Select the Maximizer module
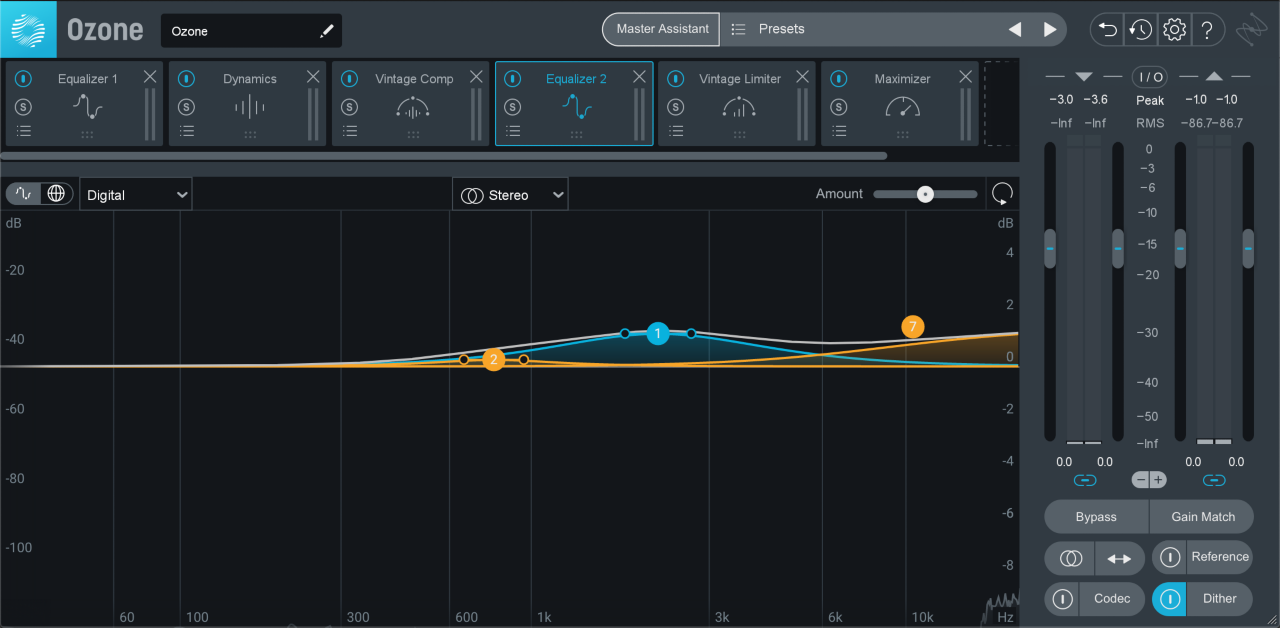Image resolution: width=1280 pixels, height=628 pixels. 900,104
